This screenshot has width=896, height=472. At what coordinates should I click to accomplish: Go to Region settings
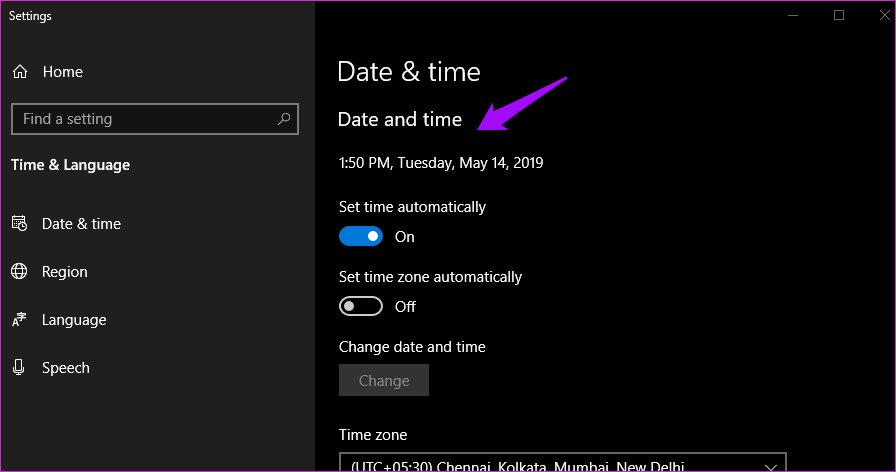[x=65, y=272]
